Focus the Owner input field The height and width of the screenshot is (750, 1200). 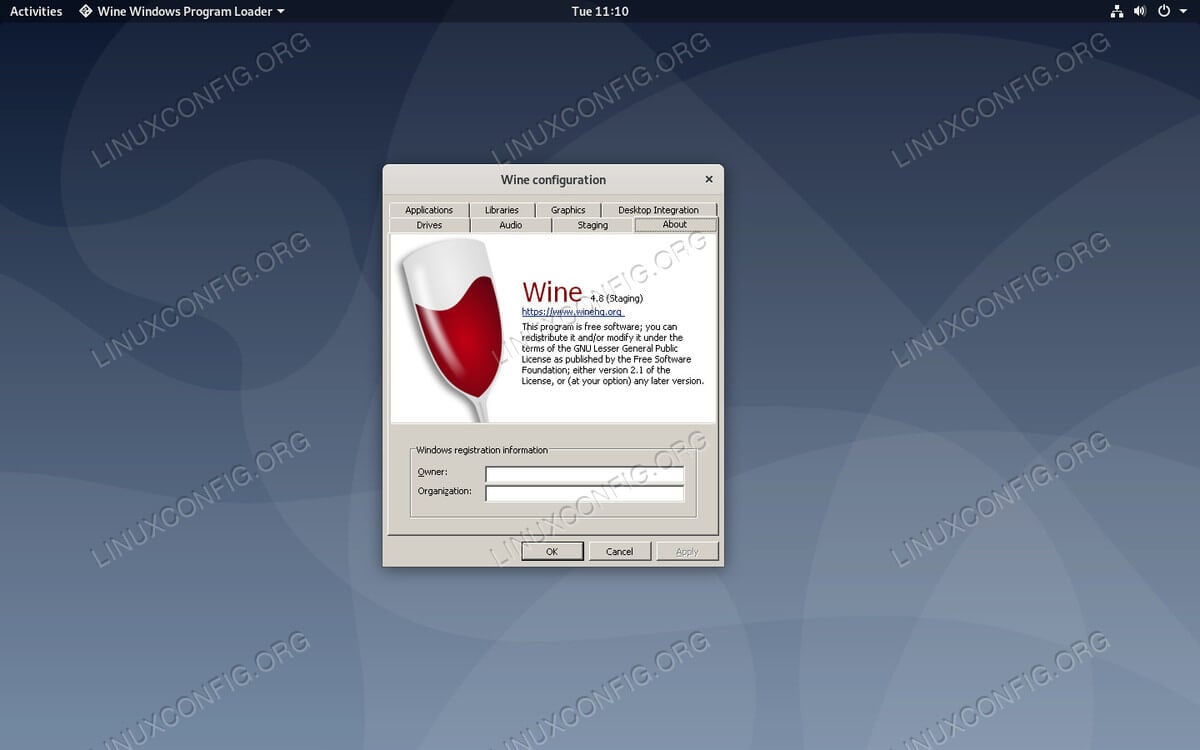pyautogui.click(x=585, y=474)
